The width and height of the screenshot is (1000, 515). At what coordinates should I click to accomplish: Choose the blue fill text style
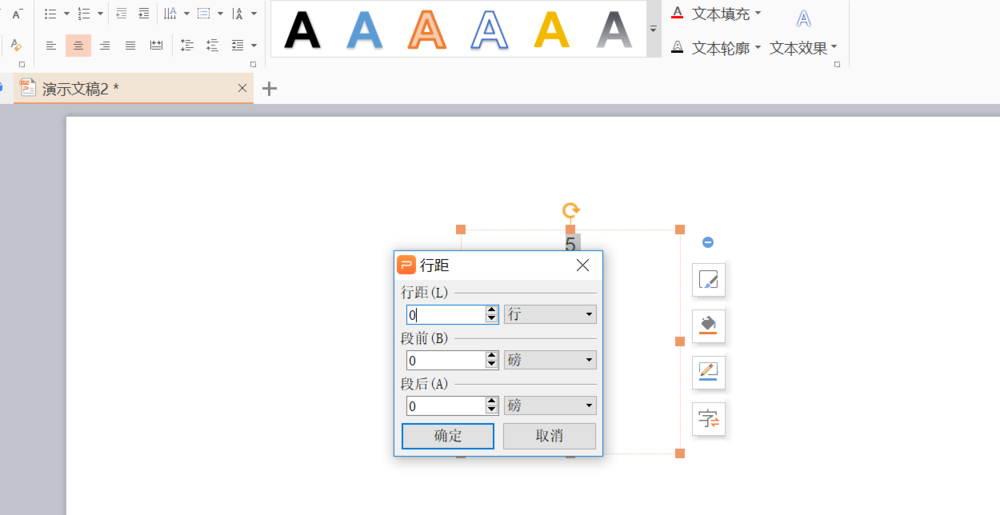point(365,30)
